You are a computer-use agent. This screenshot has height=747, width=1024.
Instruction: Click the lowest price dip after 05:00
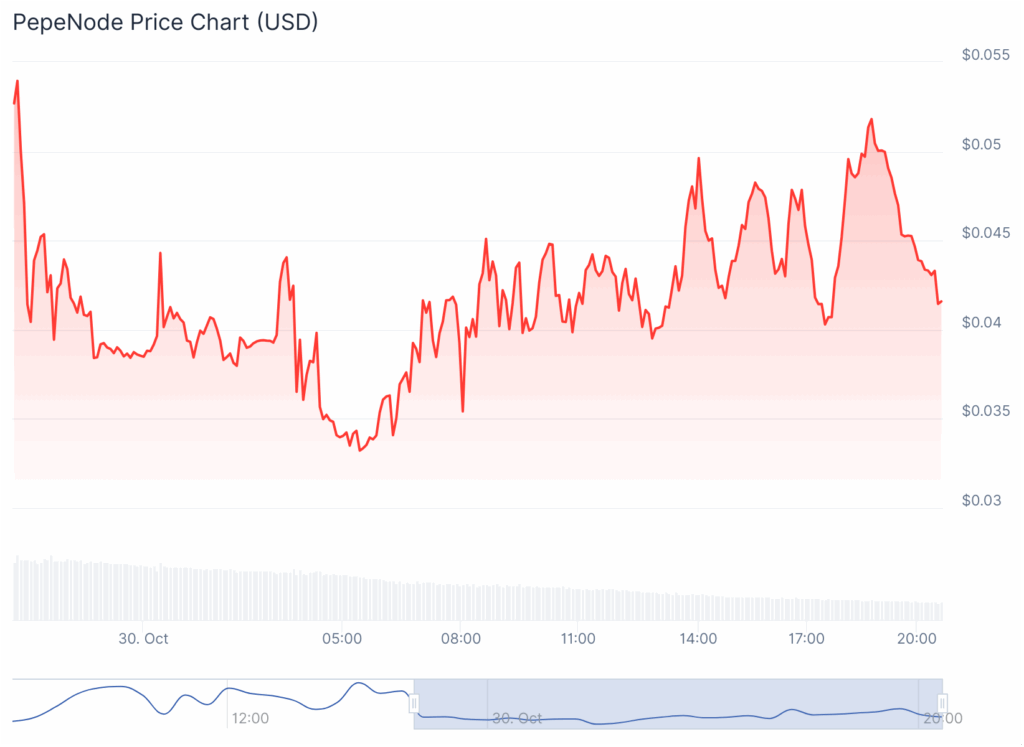pyautogui.click(x=360, y=450)
